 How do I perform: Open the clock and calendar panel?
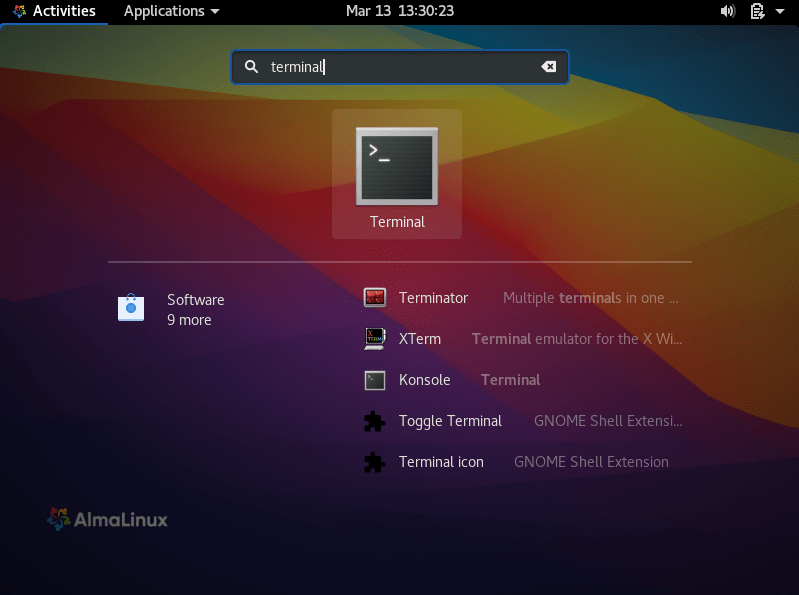pos(399,11)
